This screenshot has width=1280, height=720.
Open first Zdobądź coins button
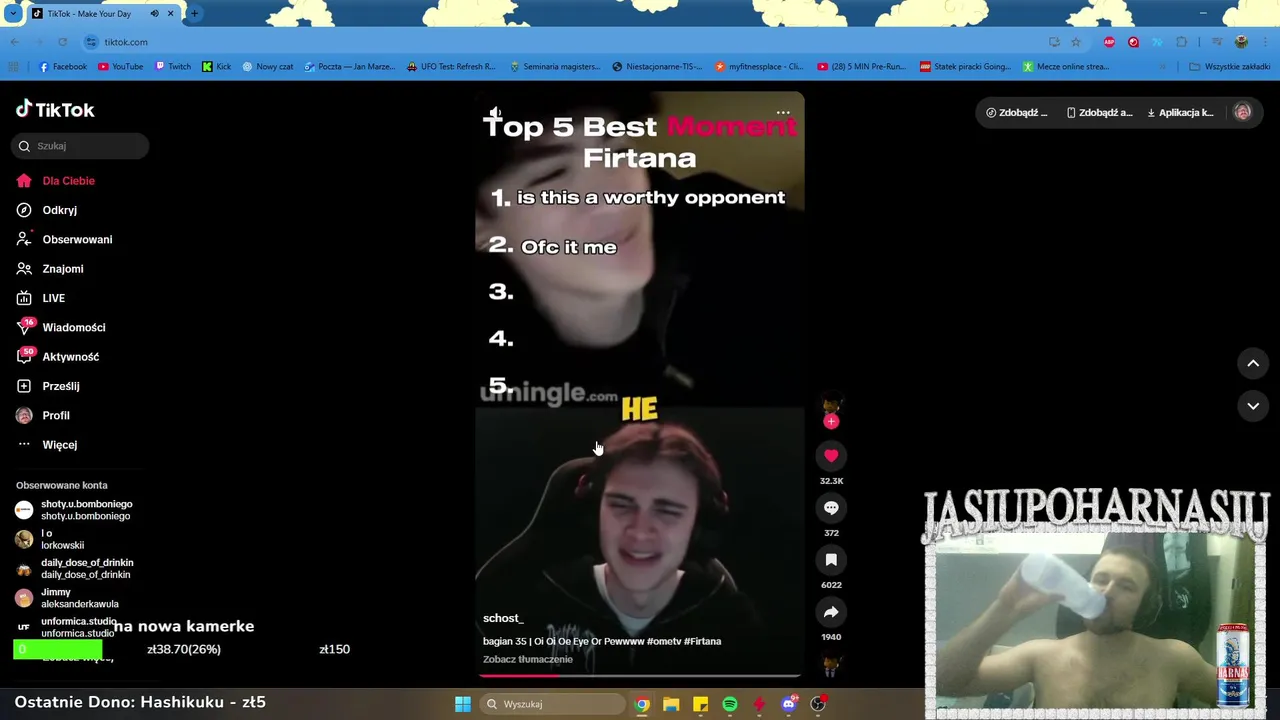pyautogui.click(x=1017, y=113)
